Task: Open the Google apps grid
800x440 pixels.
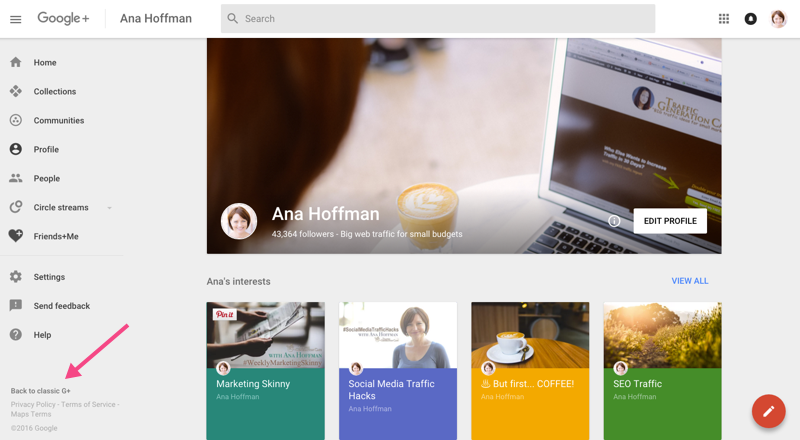Action: tap(723, 19)
